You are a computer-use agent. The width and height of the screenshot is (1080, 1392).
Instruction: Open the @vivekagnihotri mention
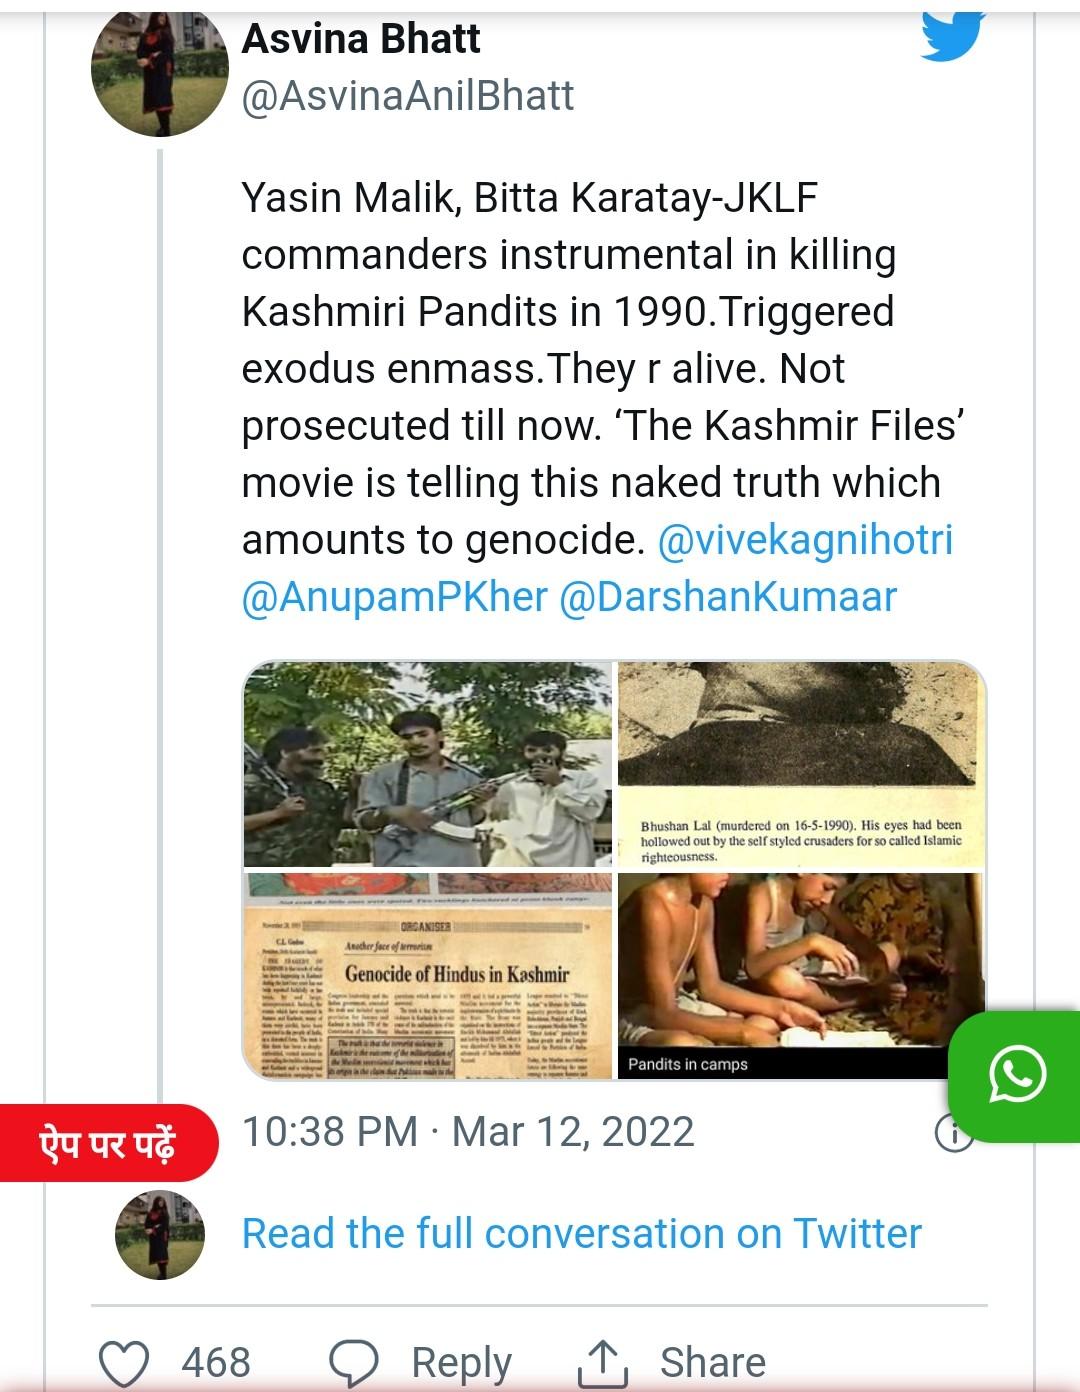coord(805,540)
